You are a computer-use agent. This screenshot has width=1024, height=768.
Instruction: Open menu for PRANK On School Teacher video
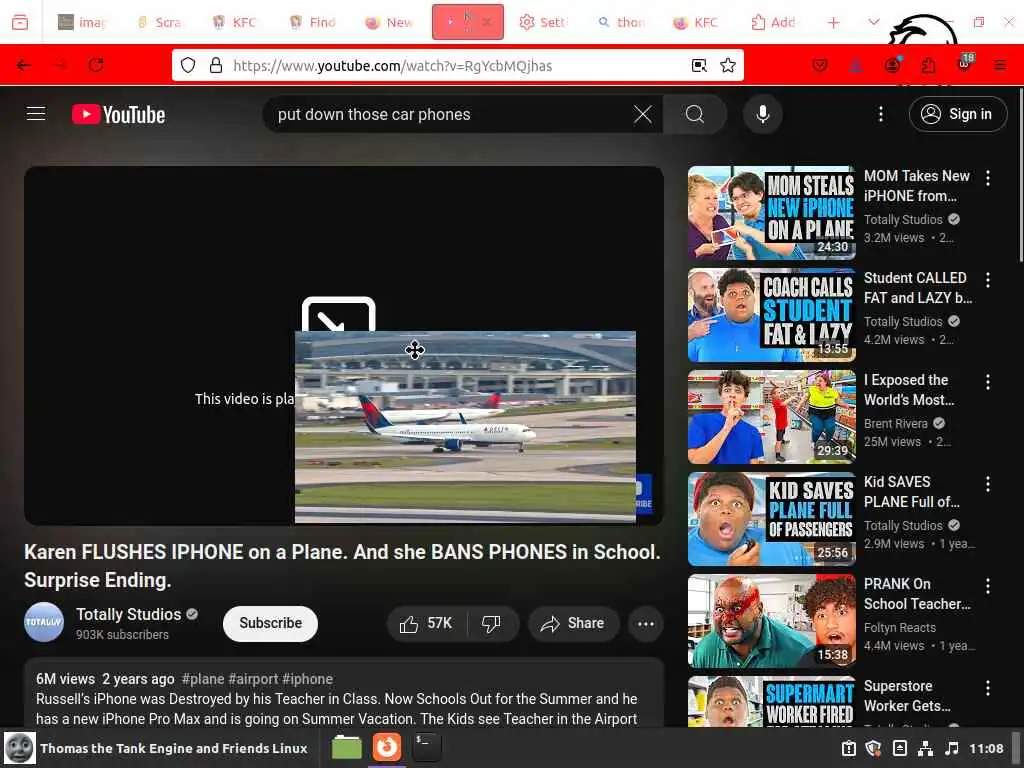click(987, 586)
